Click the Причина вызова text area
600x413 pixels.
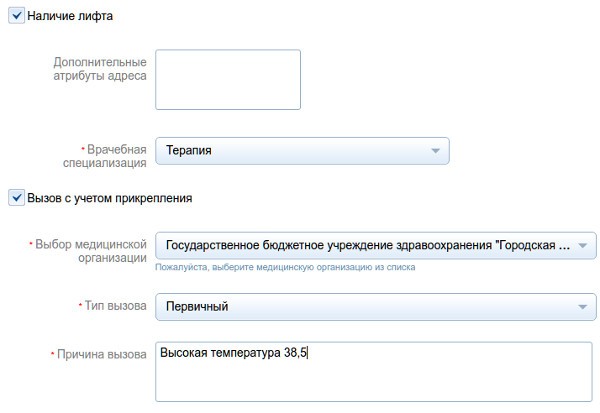374,372
